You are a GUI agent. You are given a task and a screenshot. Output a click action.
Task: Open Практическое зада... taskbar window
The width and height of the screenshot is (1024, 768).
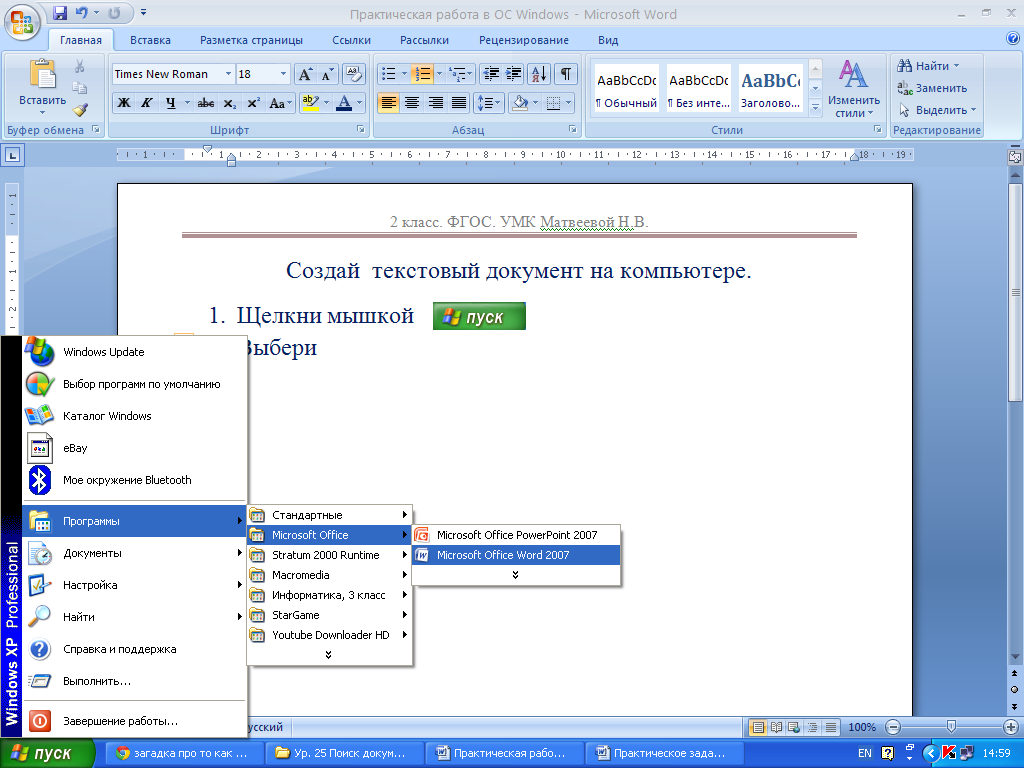[x=664, y=753]
